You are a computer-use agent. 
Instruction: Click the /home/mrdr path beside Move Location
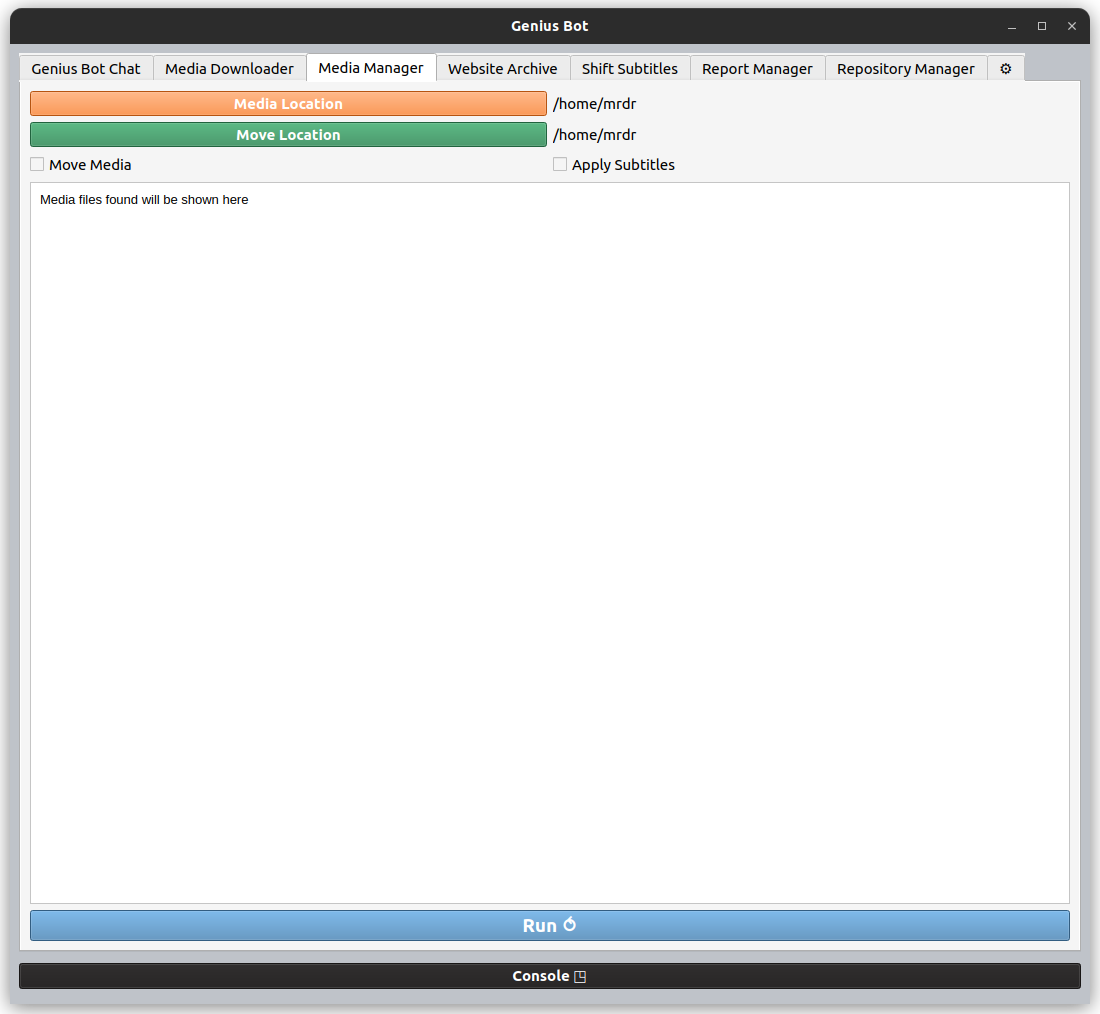coord(594,135)
